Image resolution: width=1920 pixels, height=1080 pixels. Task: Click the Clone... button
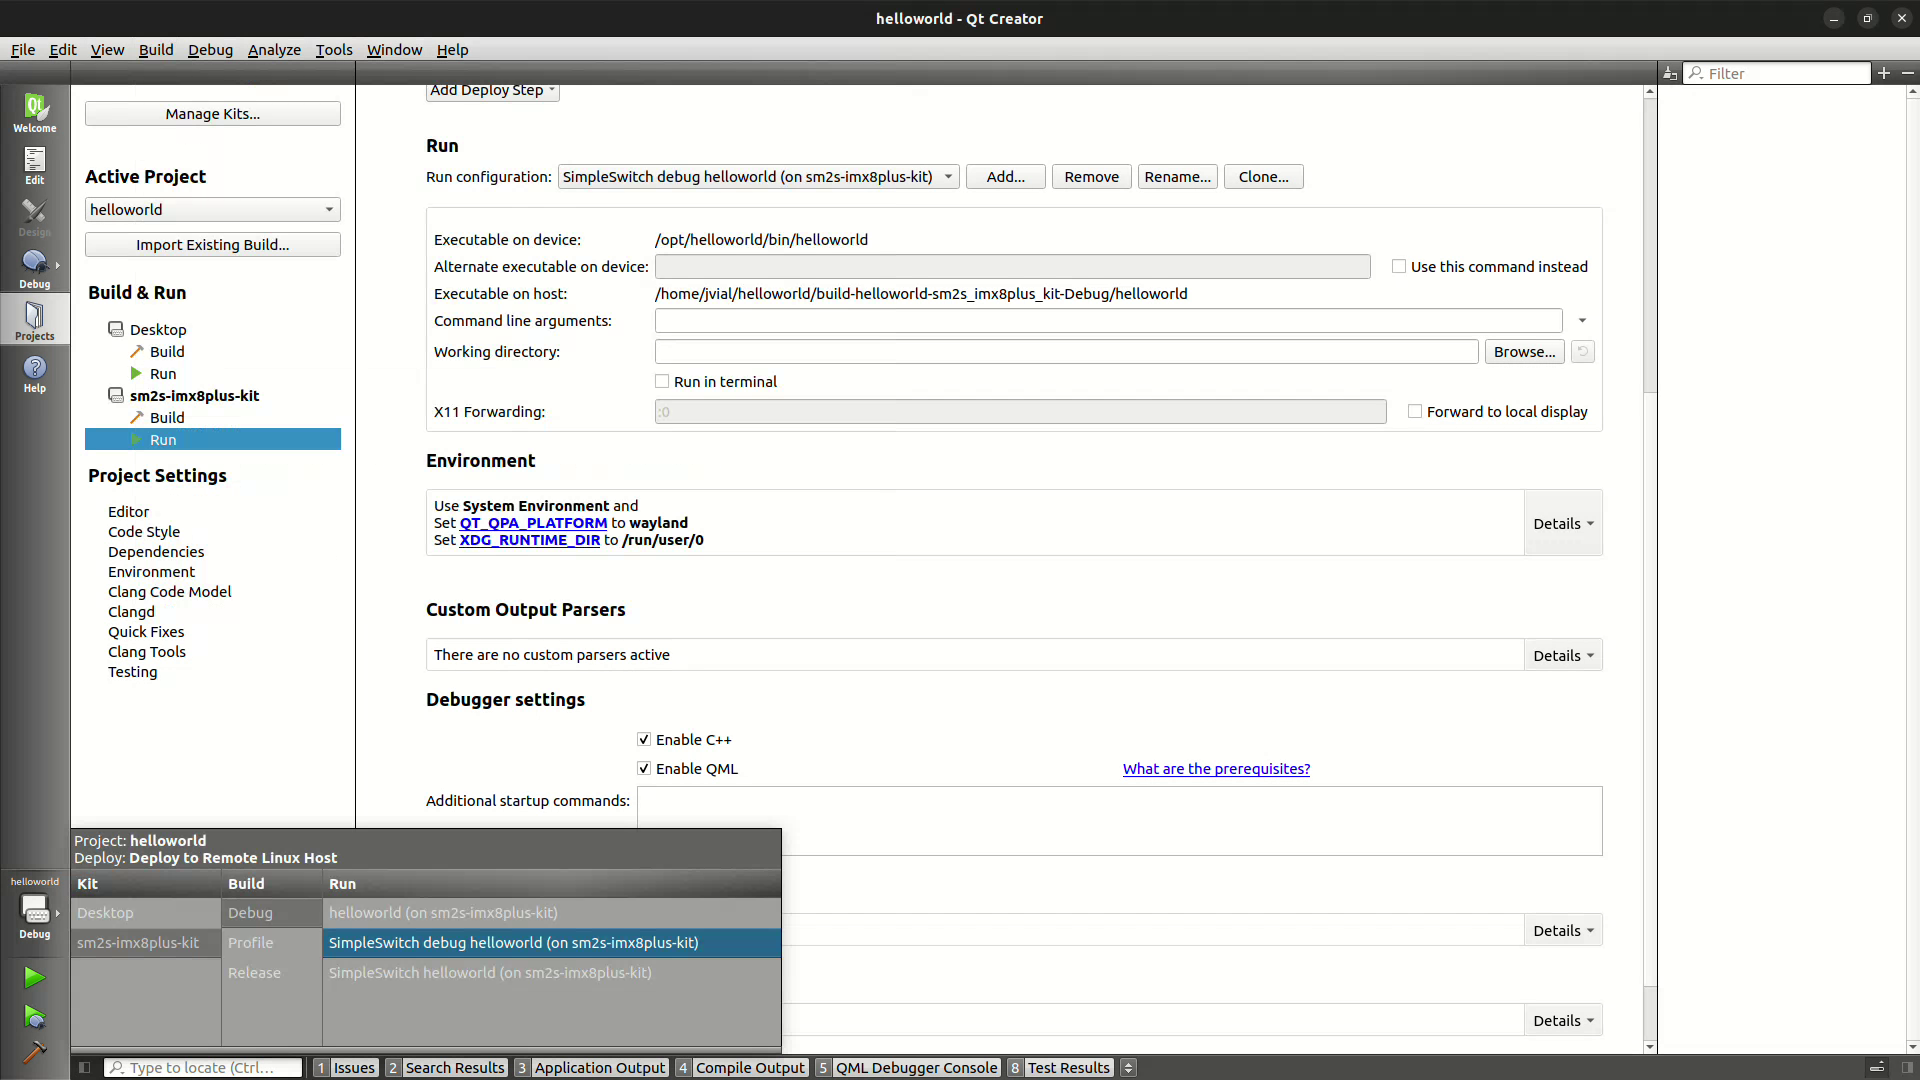point(1263,177)
